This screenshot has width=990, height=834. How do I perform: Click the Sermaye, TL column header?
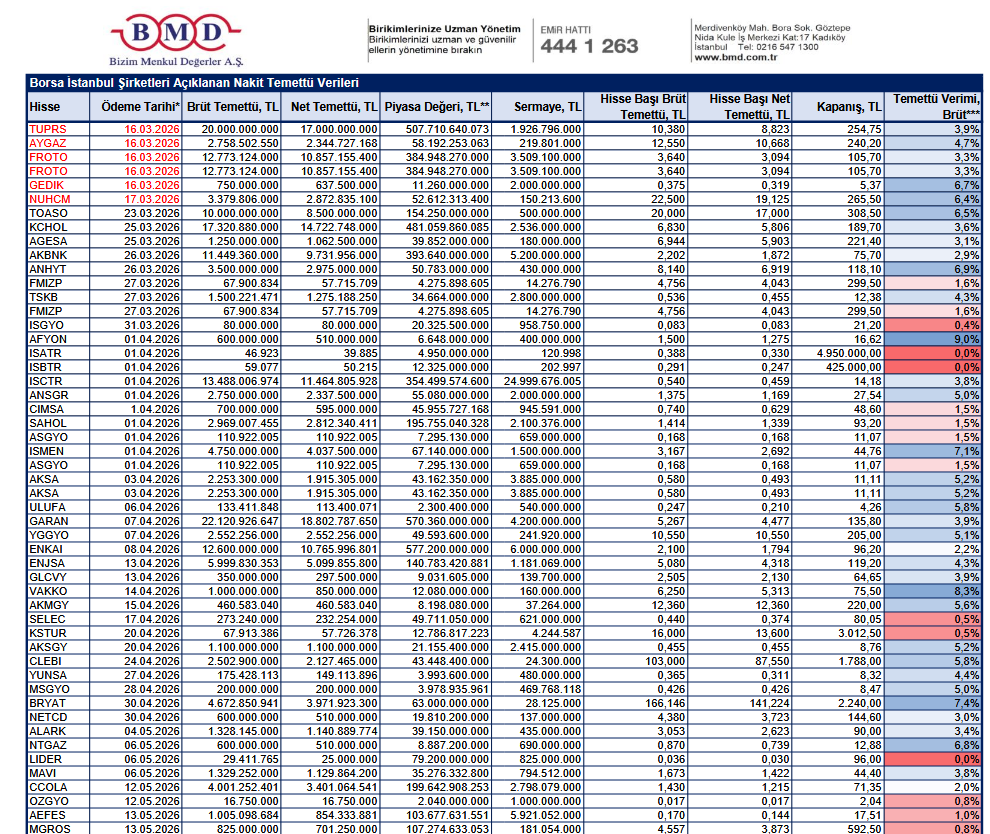click(547, 106)
